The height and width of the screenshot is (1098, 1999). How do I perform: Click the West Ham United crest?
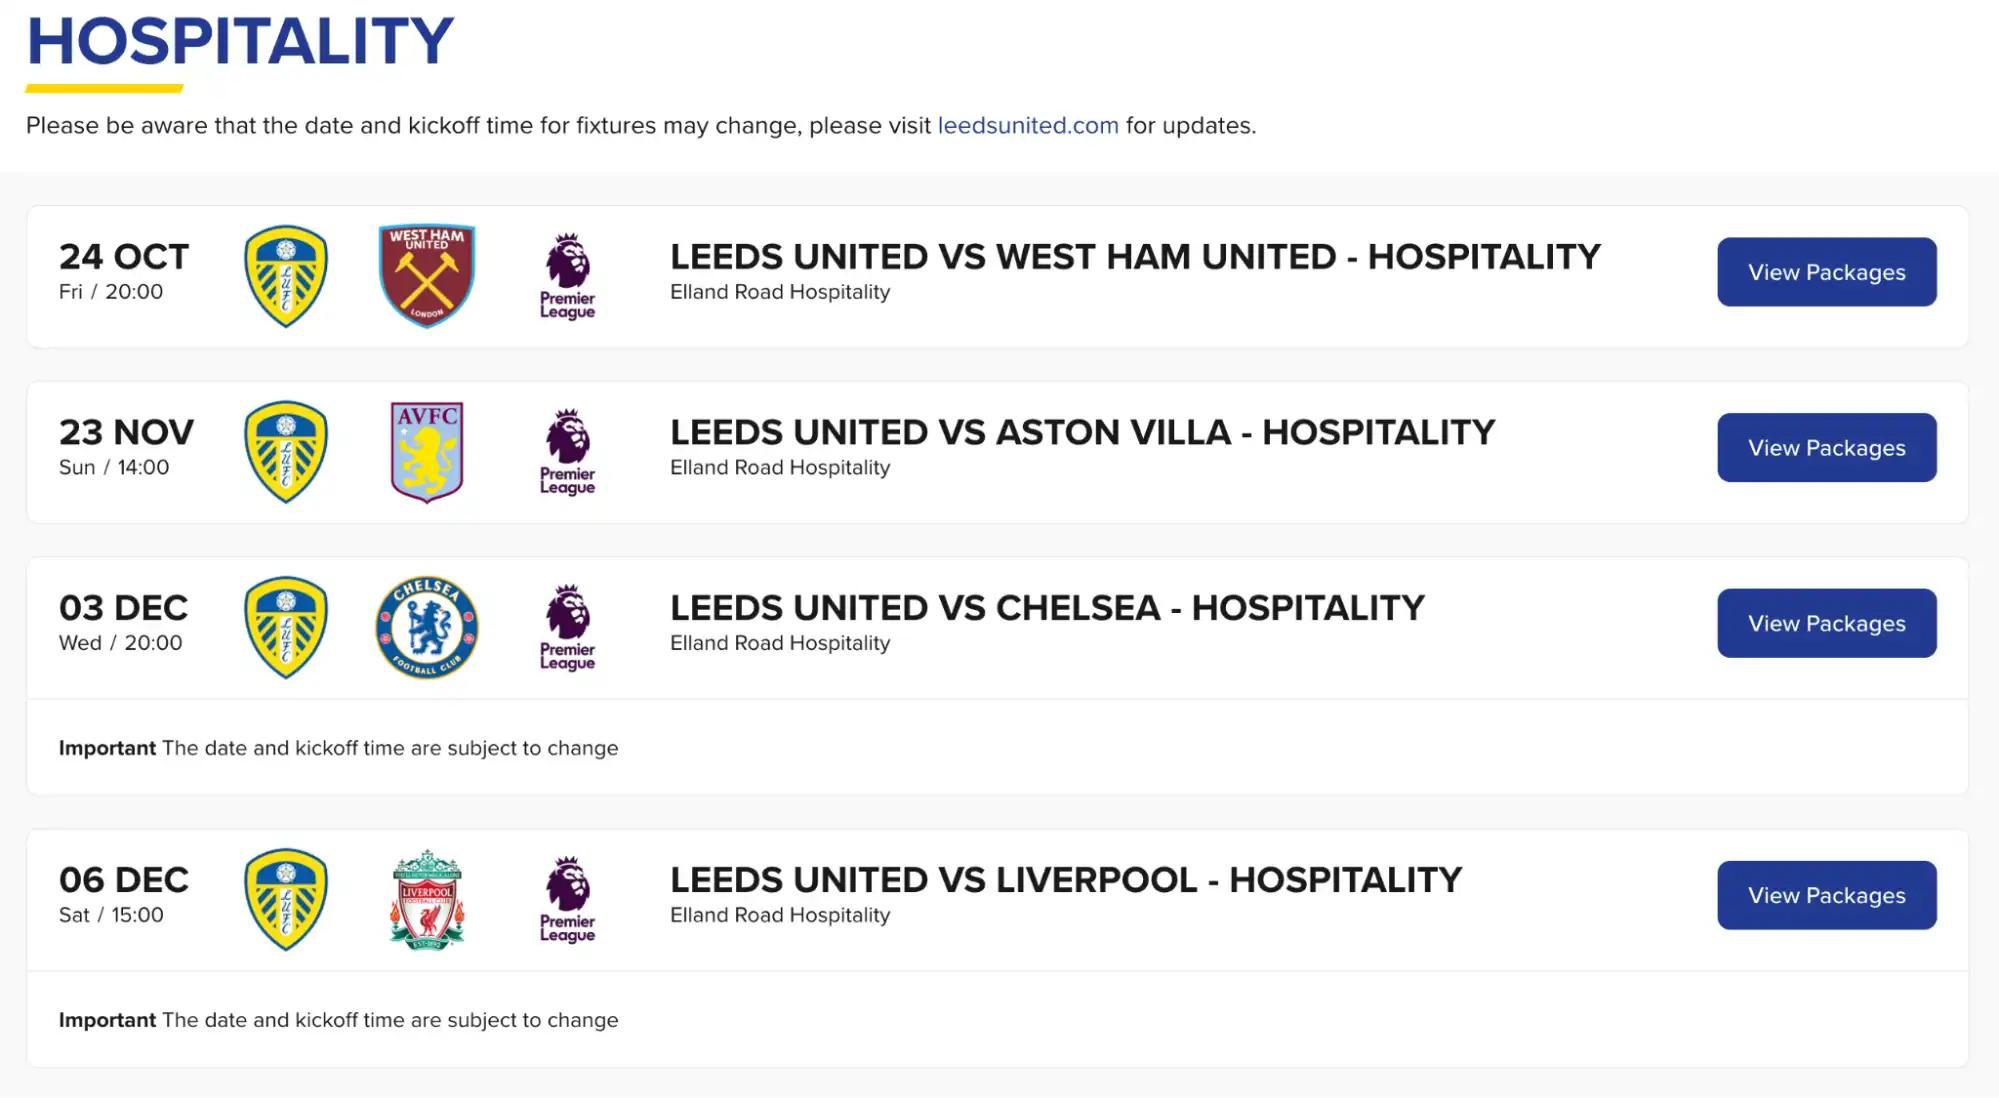(x=427, y=276)
